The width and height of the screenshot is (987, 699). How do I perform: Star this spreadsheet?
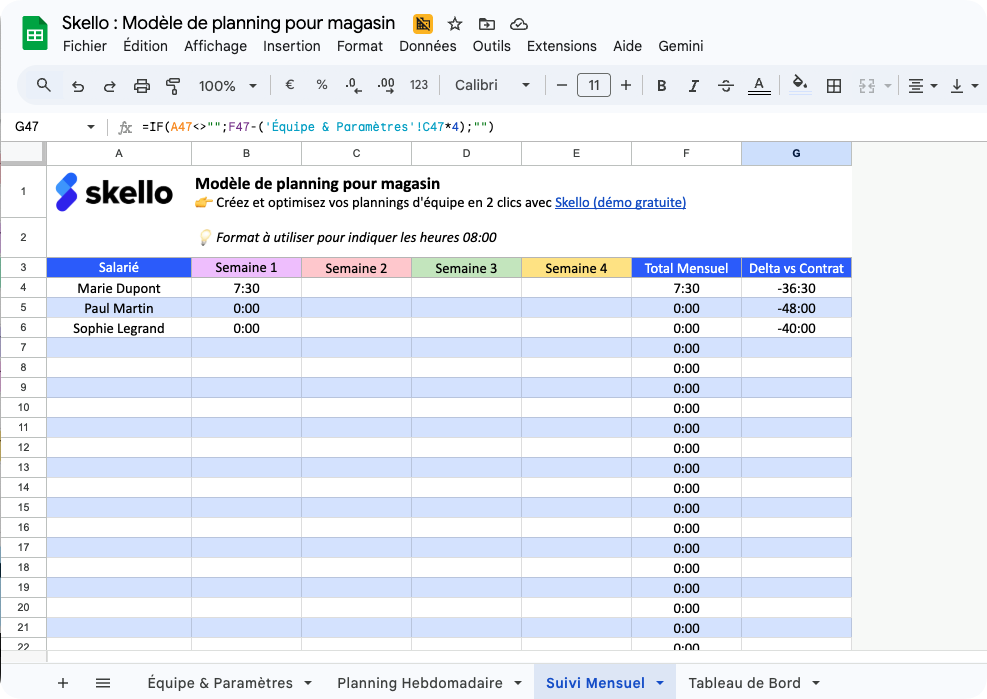pos(455,23)
